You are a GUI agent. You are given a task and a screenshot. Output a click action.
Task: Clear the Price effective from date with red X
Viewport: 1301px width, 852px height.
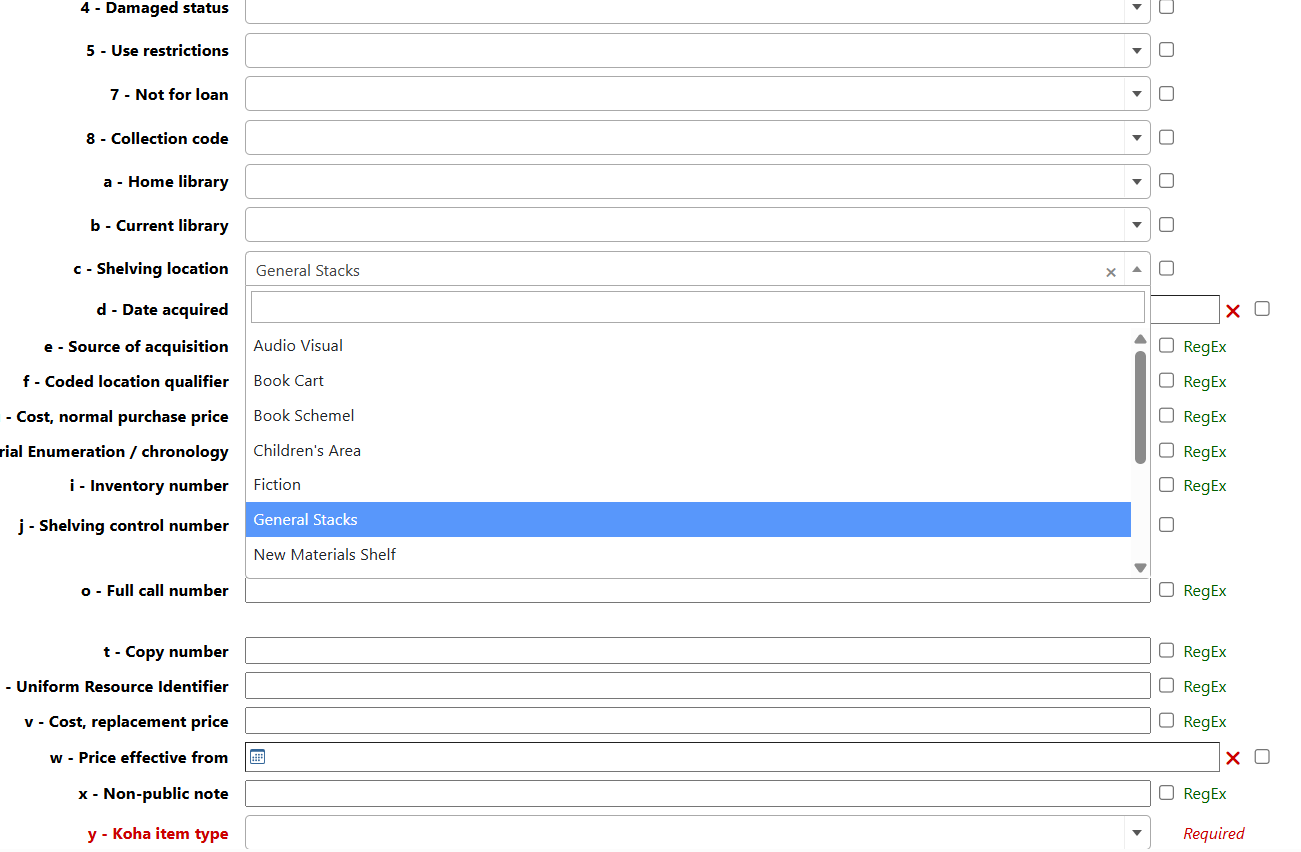coord(1232,758)
